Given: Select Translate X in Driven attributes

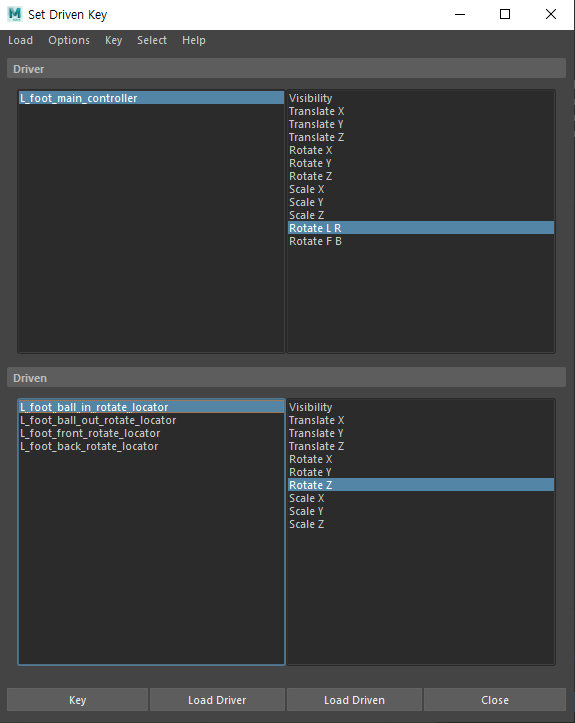Looking at the screenshot, I should [x=421, y=420].
